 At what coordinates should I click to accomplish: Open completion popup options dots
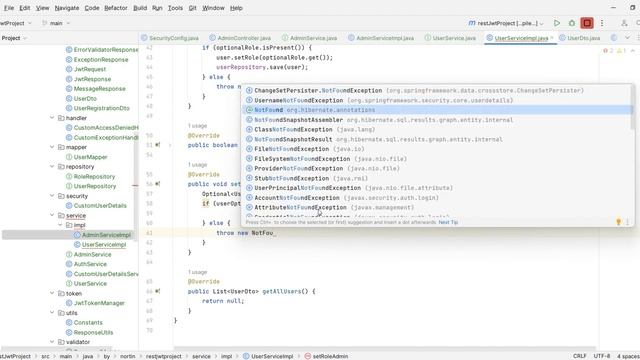(x=628, y=222)
